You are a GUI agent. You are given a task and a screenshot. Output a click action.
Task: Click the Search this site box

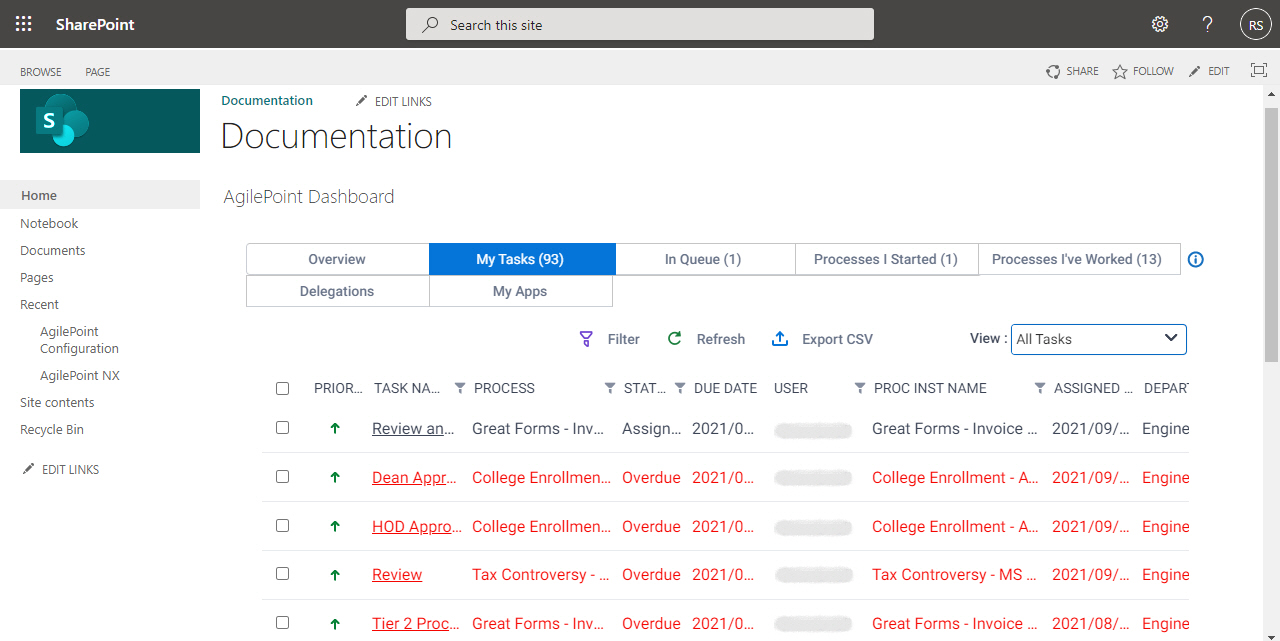[640, 25]
